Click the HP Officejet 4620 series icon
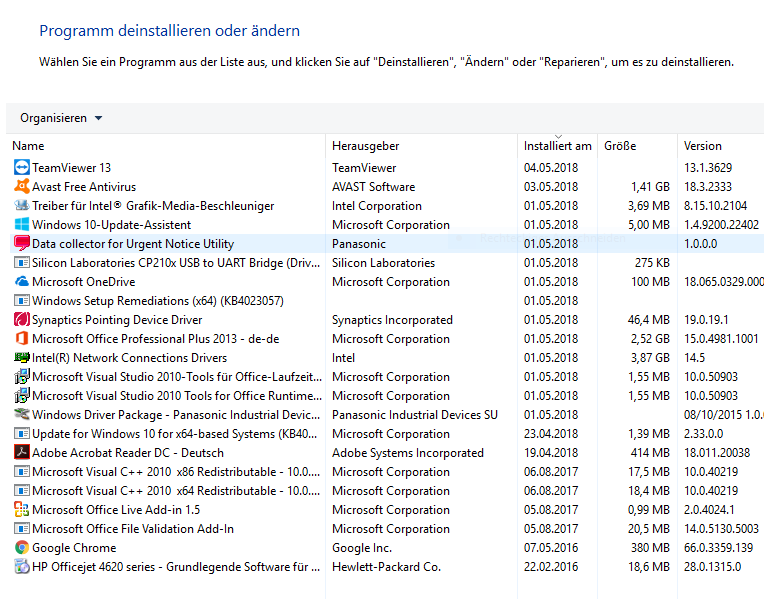The width and height of the screenshot is (764, 599). [x=21, y=567]
